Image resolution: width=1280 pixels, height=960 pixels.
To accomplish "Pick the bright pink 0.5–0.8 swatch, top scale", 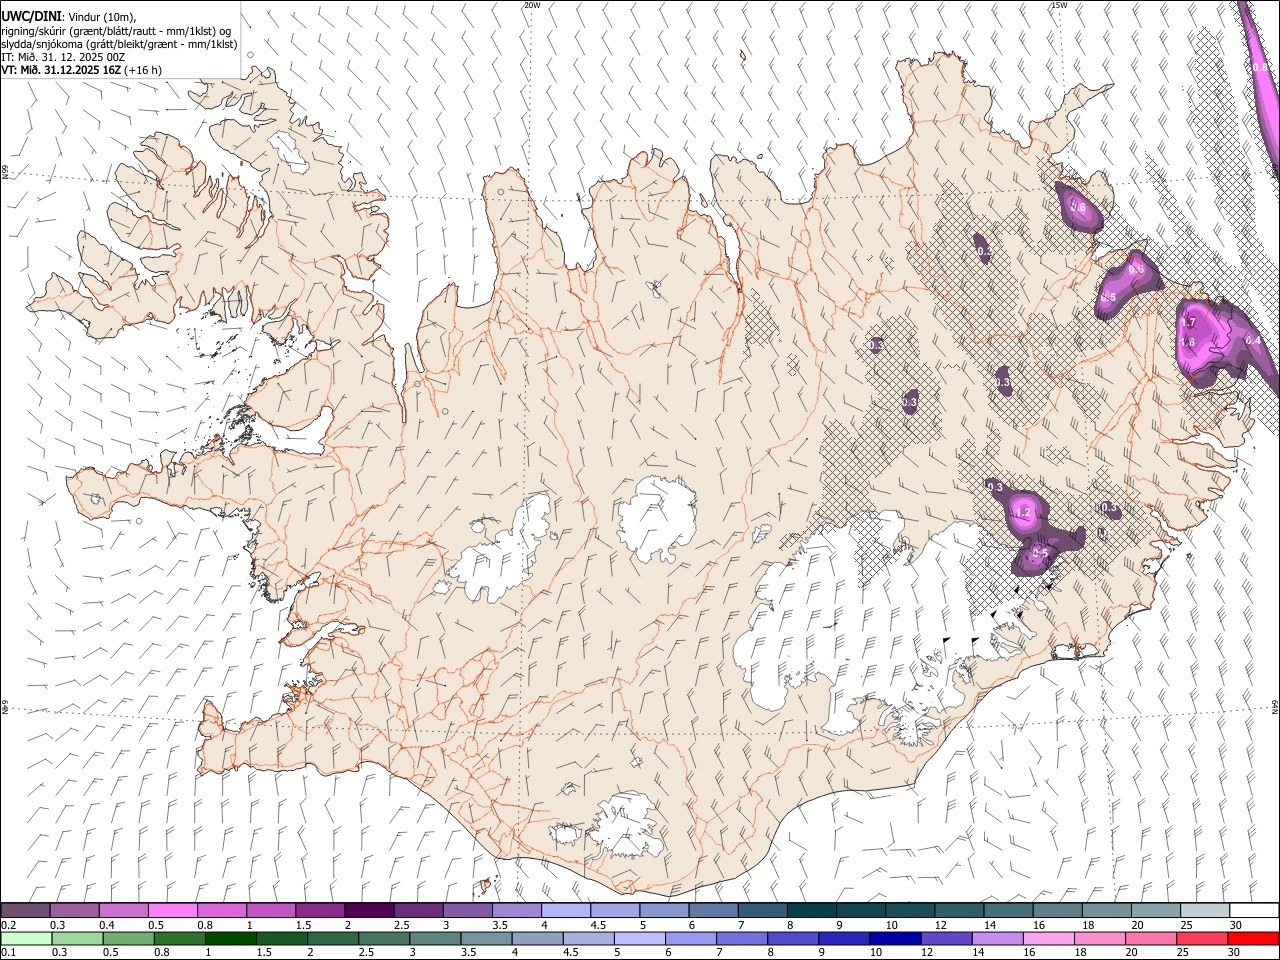I will point(172,911).
